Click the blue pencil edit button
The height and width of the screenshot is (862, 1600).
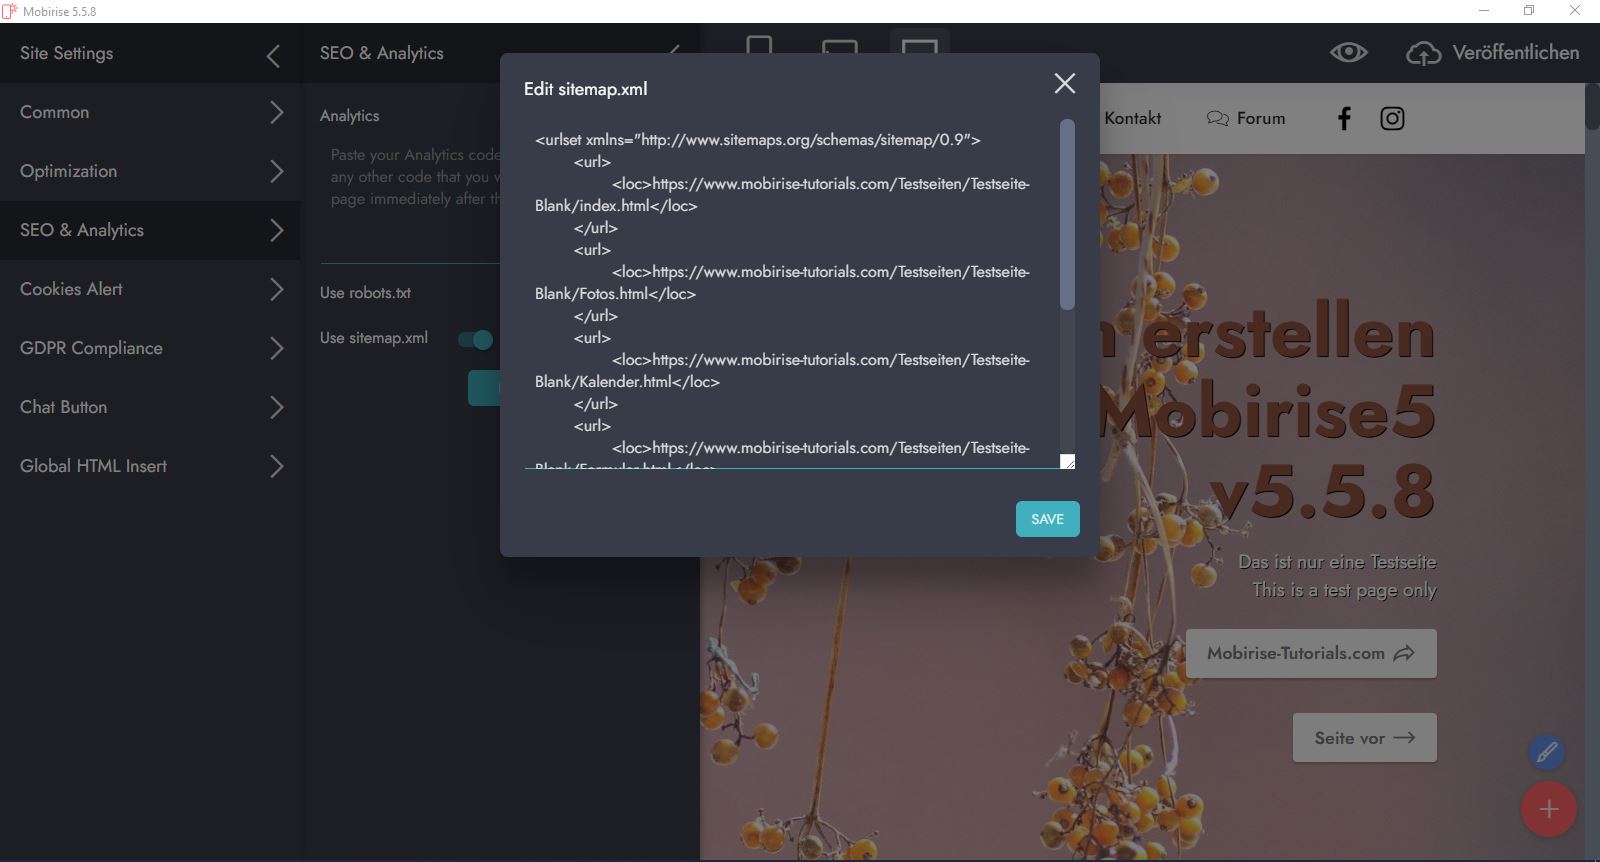pyautogui.click(x=1546, y=752)
